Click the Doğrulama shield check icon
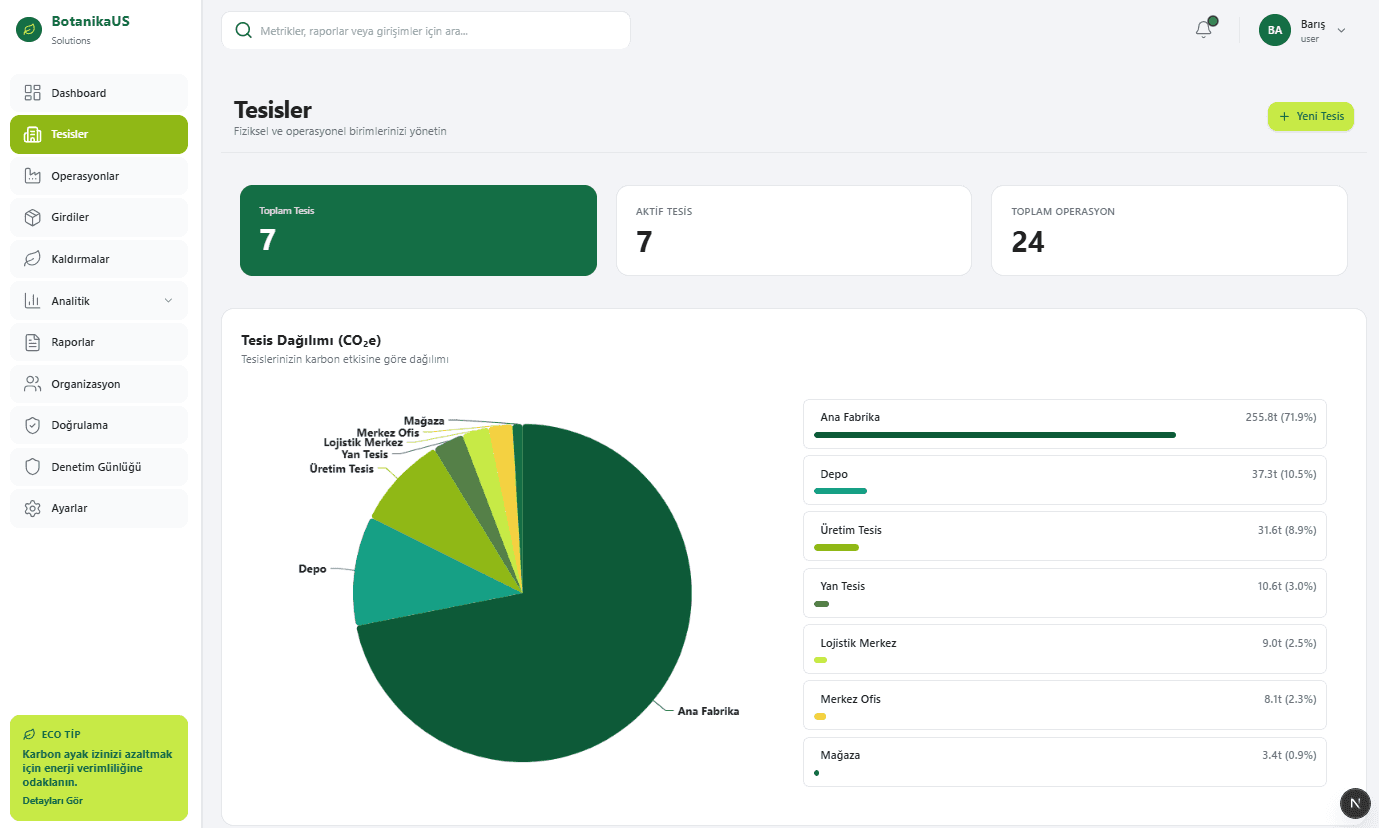The image size is (1379, 828). click(32, 425)
